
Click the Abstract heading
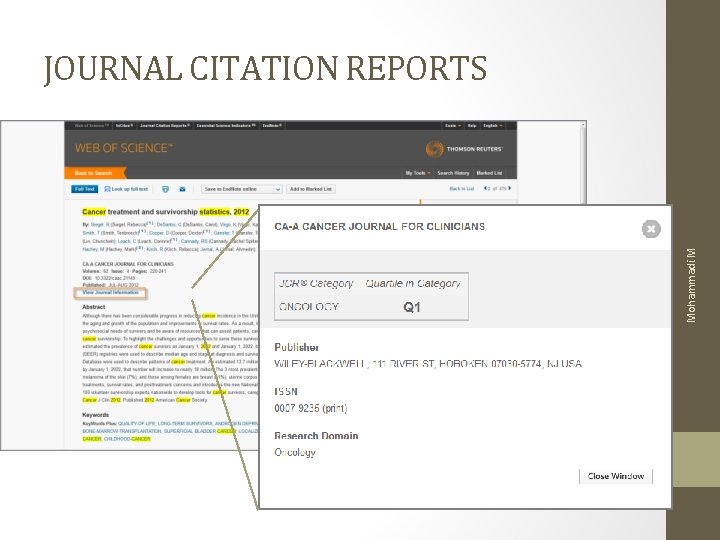pos(94,307)
